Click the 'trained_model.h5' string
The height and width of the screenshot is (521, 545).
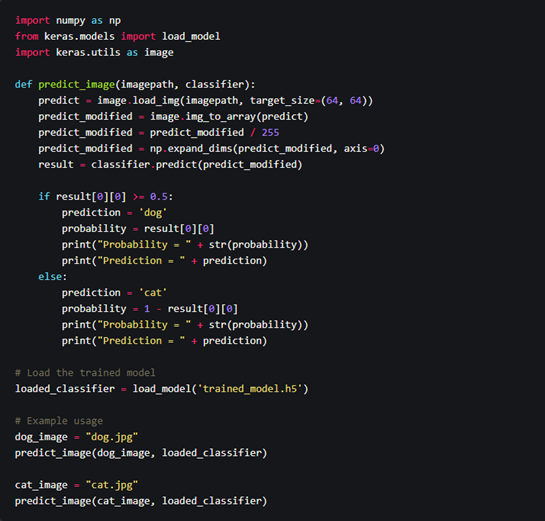pos(250,389)
